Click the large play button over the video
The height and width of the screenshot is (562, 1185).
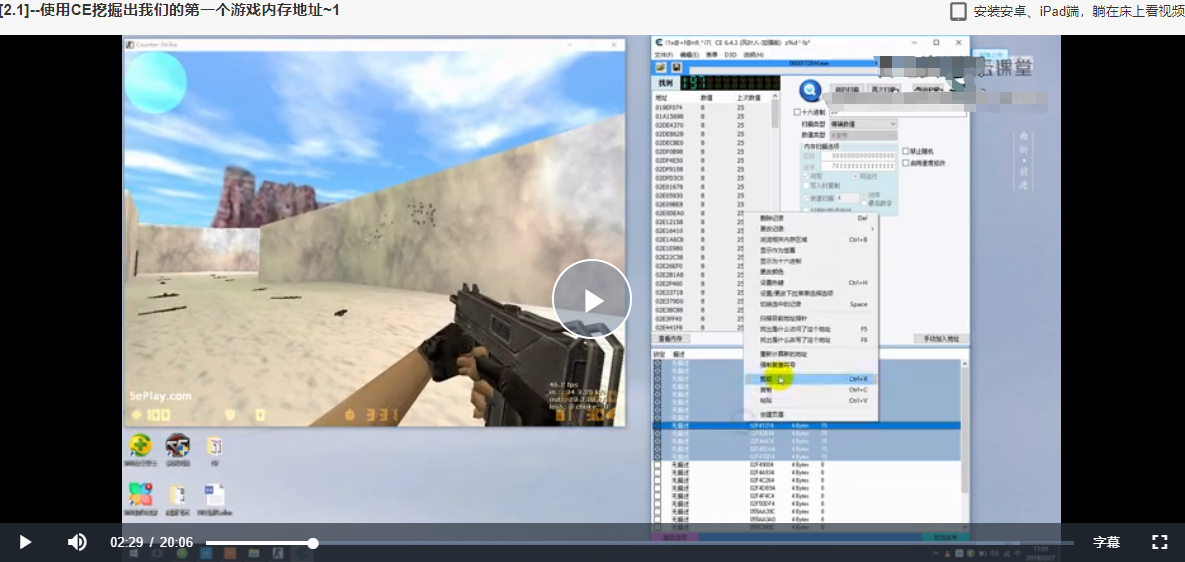[x=592, y=299]
